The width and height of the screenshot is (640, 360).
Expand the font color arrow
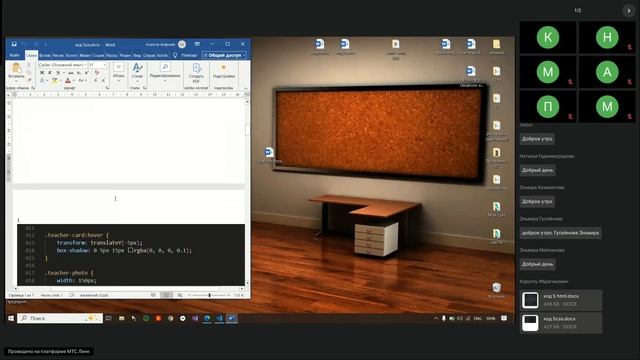click(73, 80)
